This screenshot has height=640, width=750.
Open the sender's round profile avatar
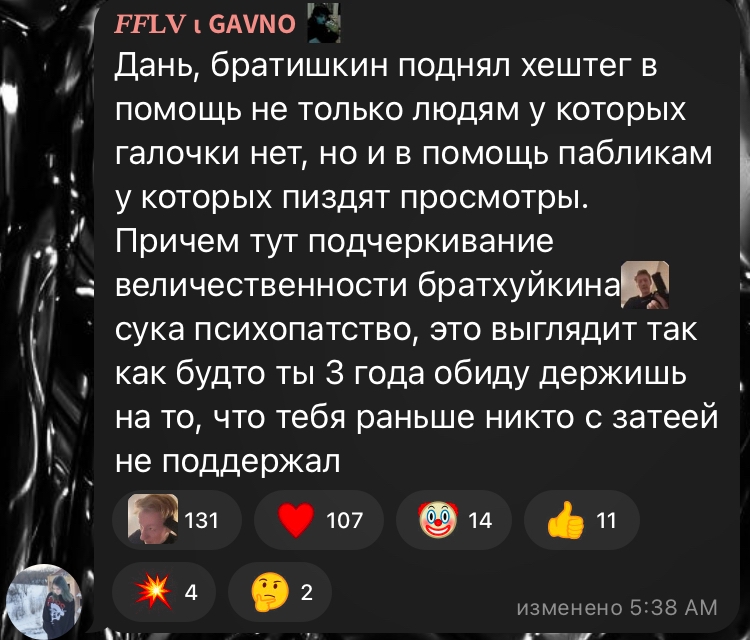click(x=44, y=601)
